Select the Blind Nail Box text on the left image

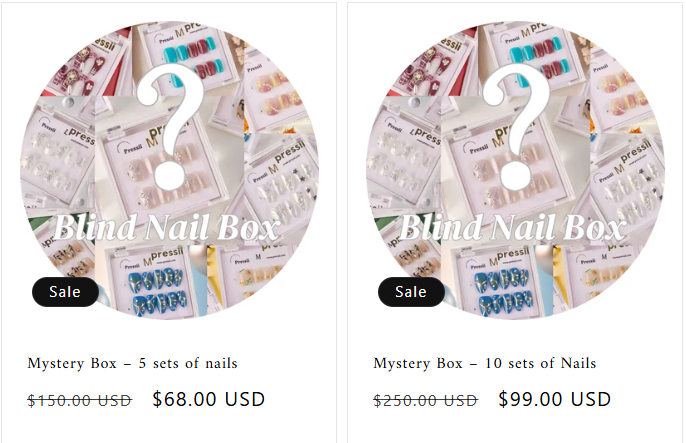tap(166, 227)
